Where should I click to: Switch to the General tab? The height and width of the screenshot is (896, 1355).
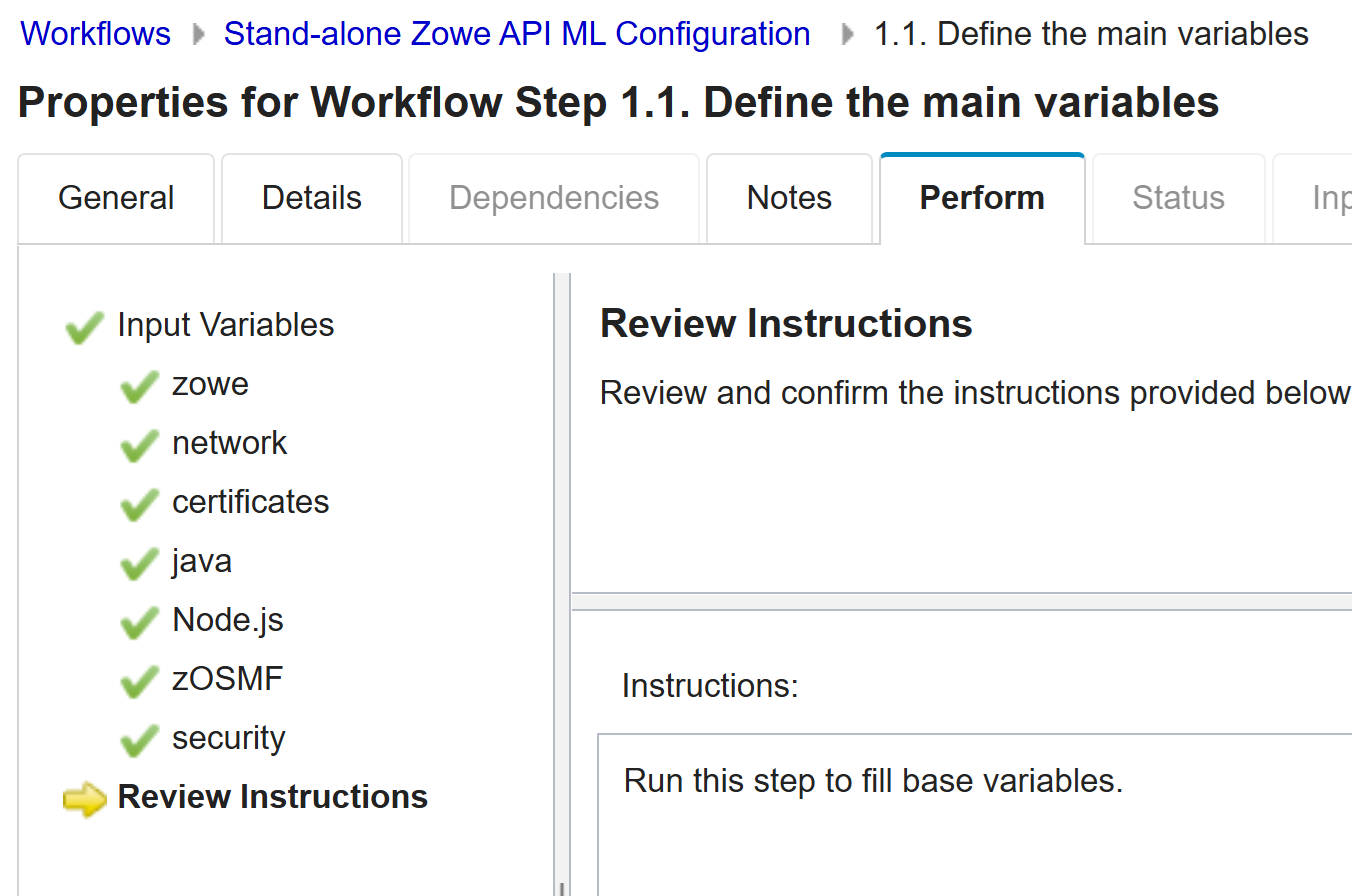[115, 198]
